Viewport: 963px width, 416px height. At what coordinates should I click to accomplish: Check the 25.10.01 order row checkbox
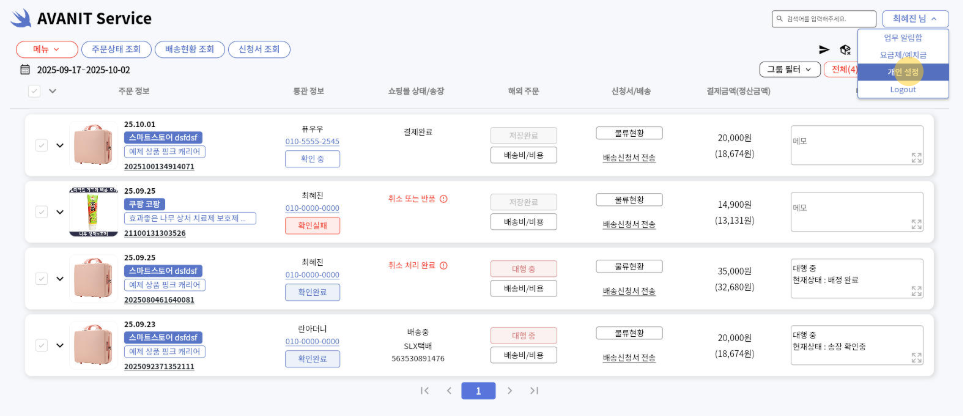pos(41,145)
